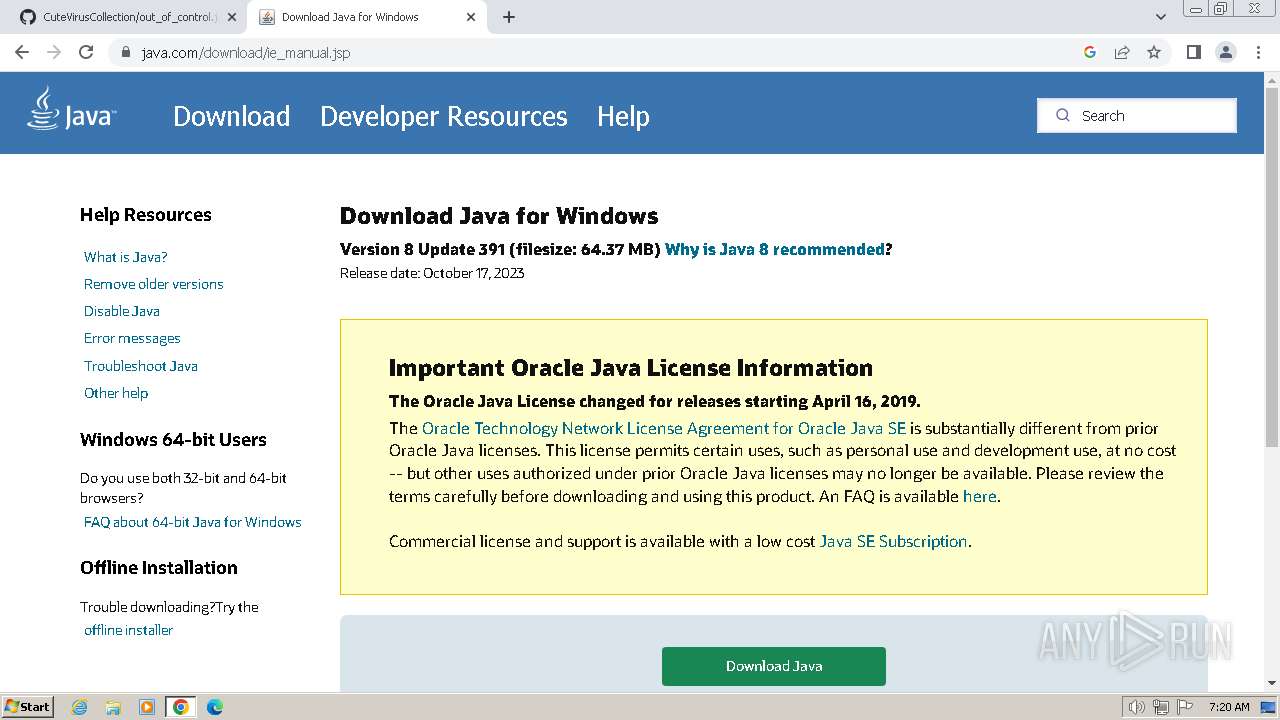This screenshot has height=720, width=1280.
Task: Open Microsoft Edge from taskbar
Action: pos(215,707)
